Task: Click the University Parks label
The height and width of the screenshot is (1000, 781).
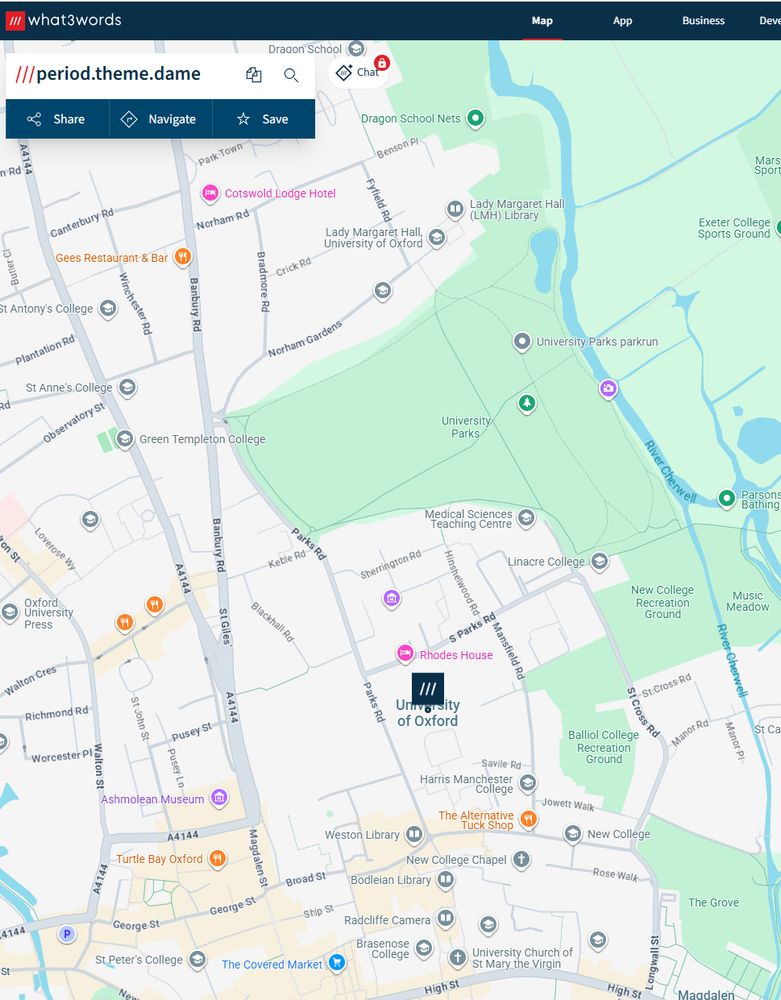Action: click(x=466, y=427)
